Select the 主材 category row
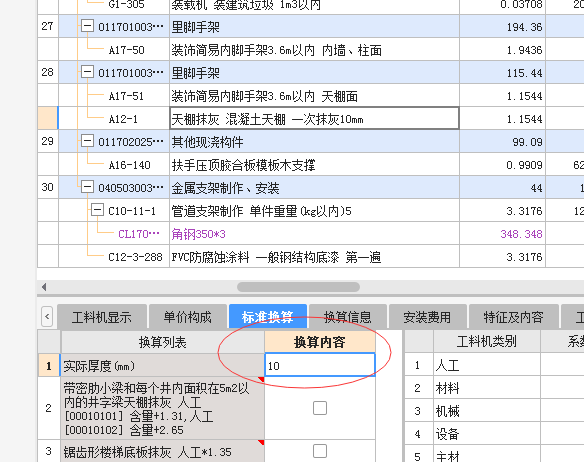 coord(487,455)
